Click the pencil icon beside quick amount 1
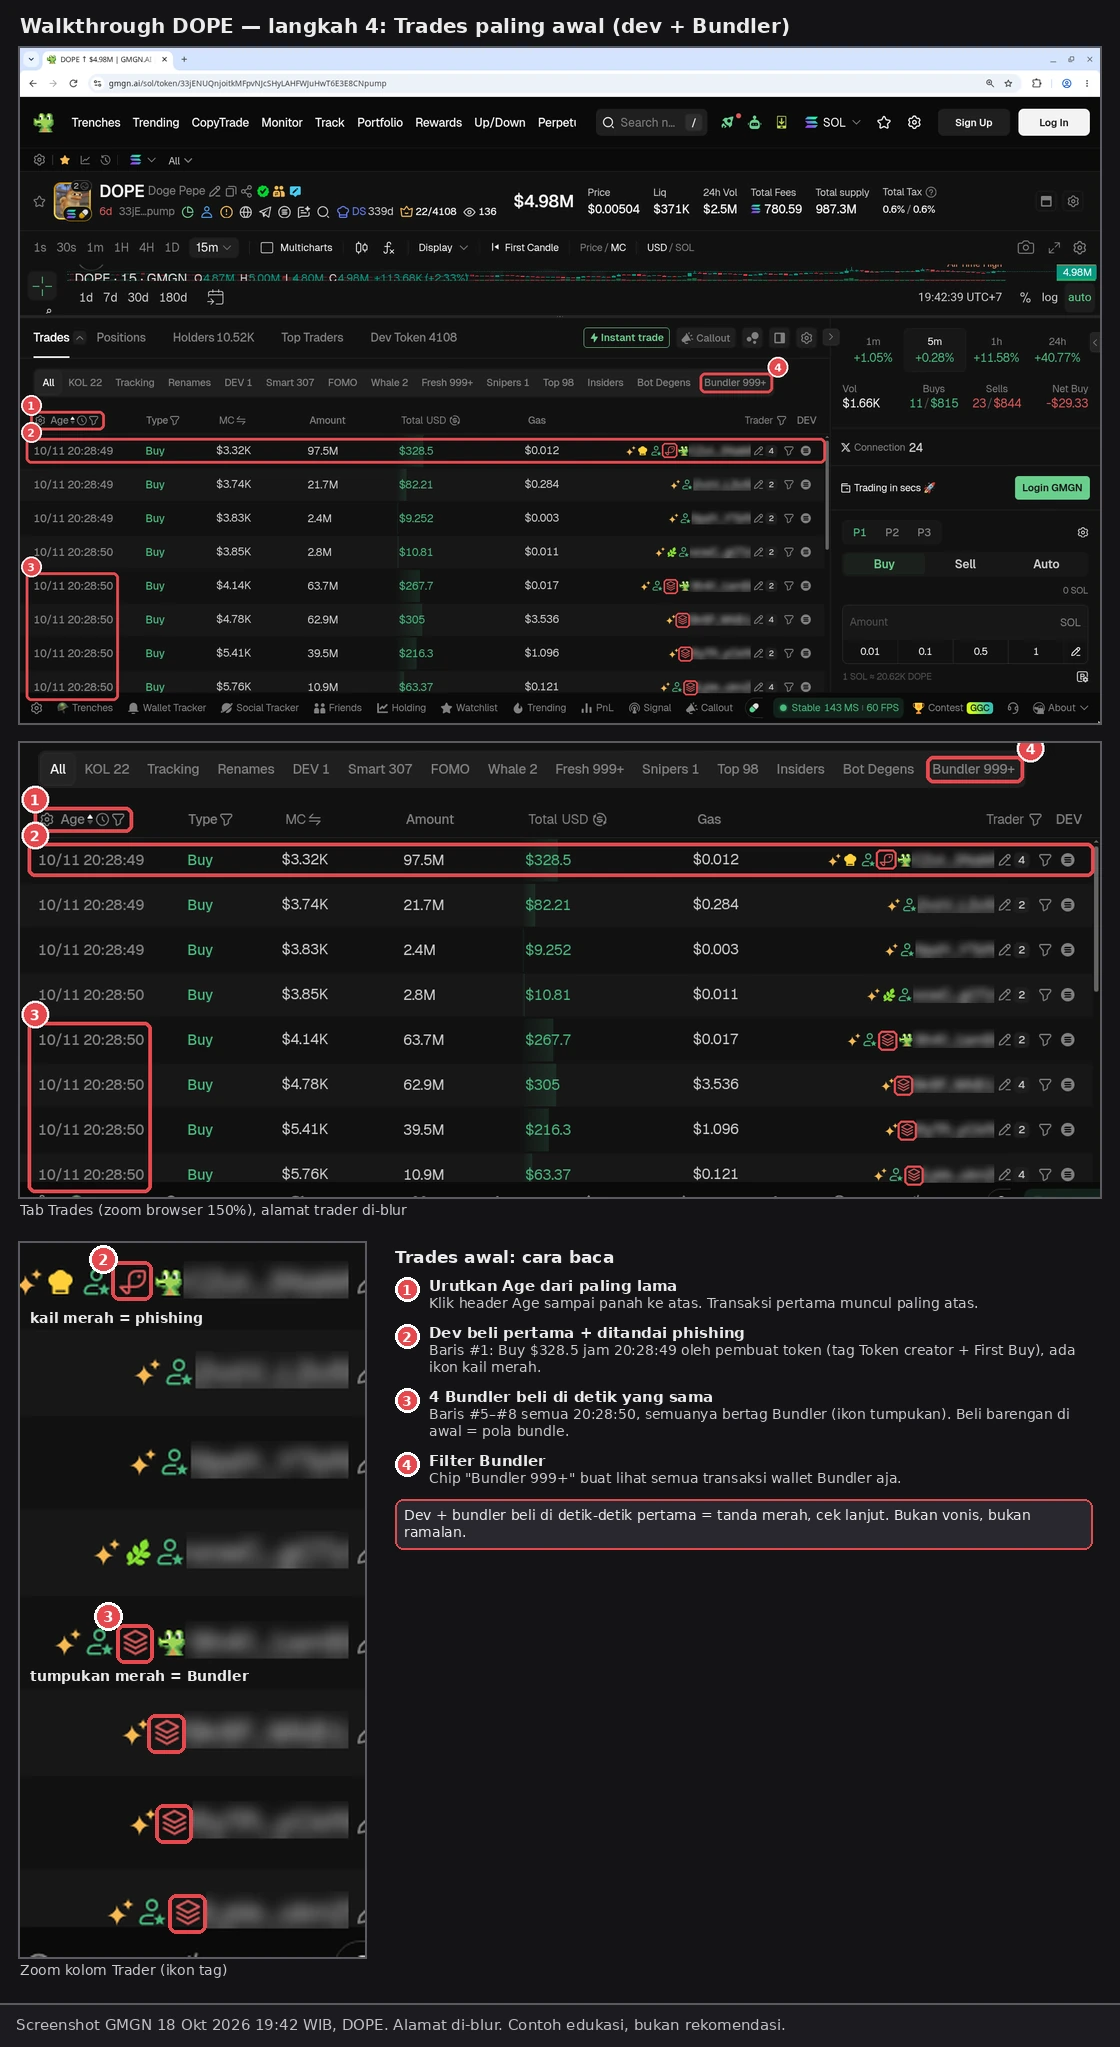1120x2047 pixels. pos(1075,651)
